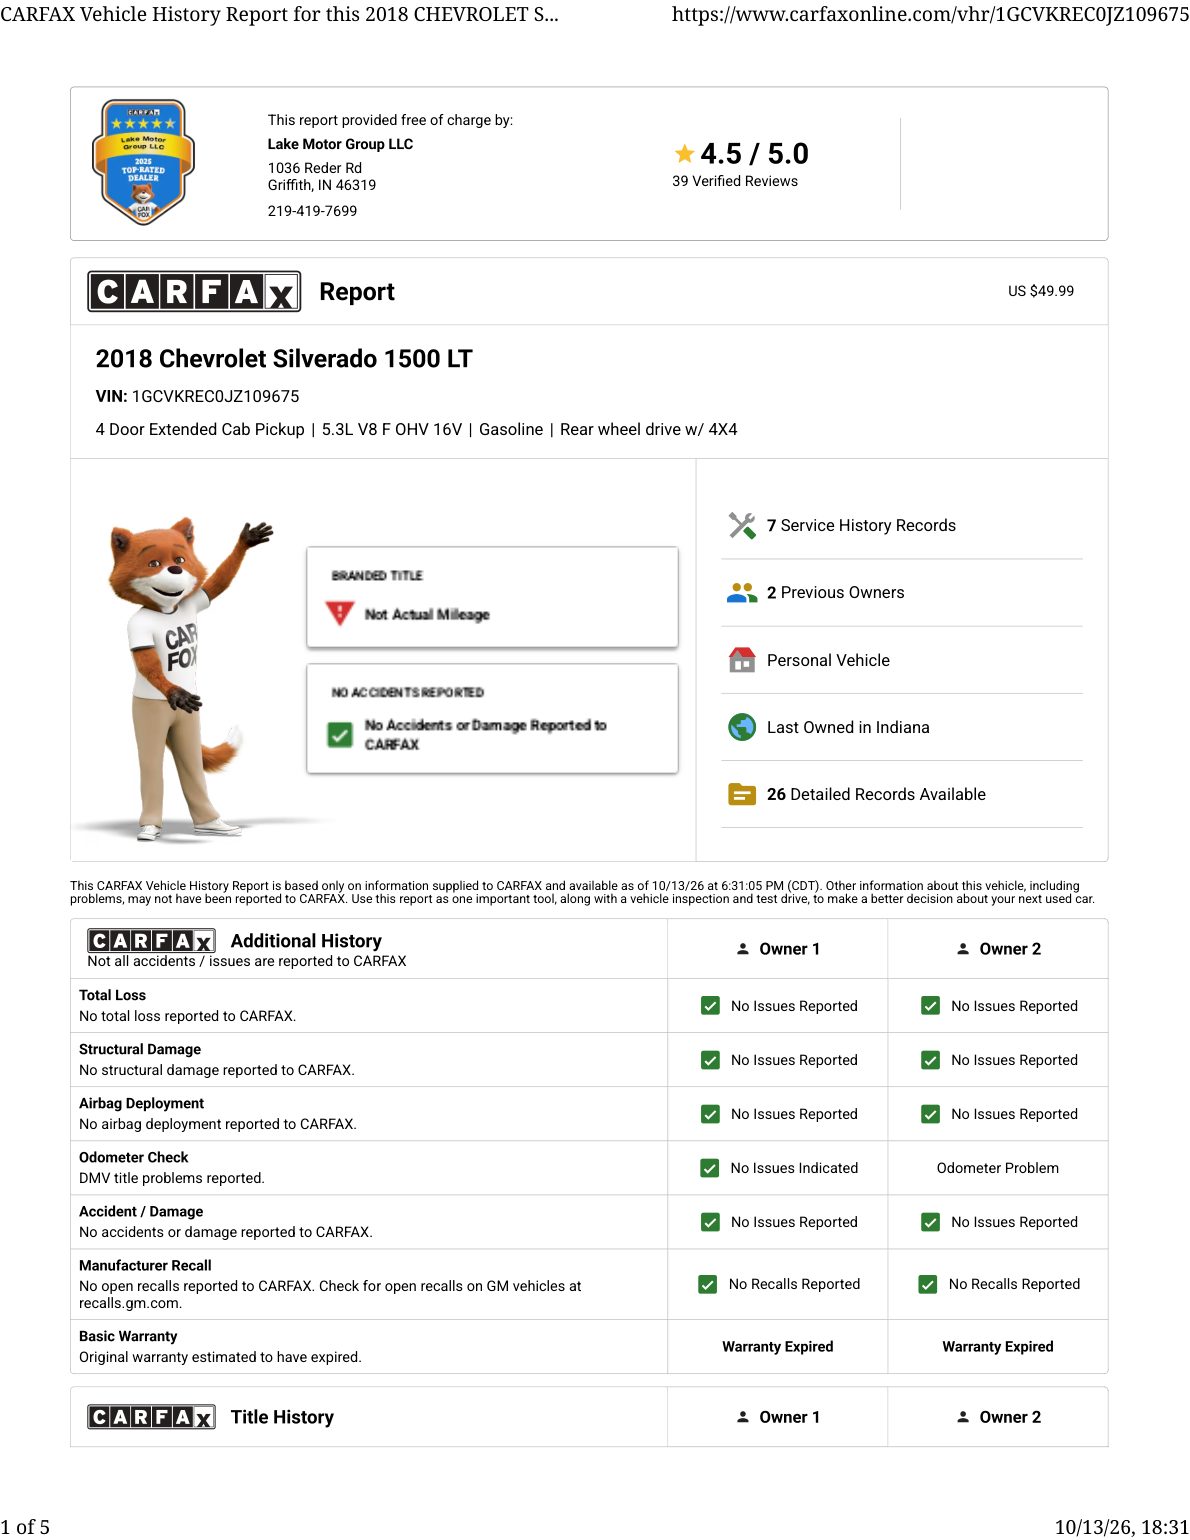Image resolution: width=1190 pixels, height=1540 pixels.
Task: Click the Additional History section heading
Action: [x=306, y=940]
